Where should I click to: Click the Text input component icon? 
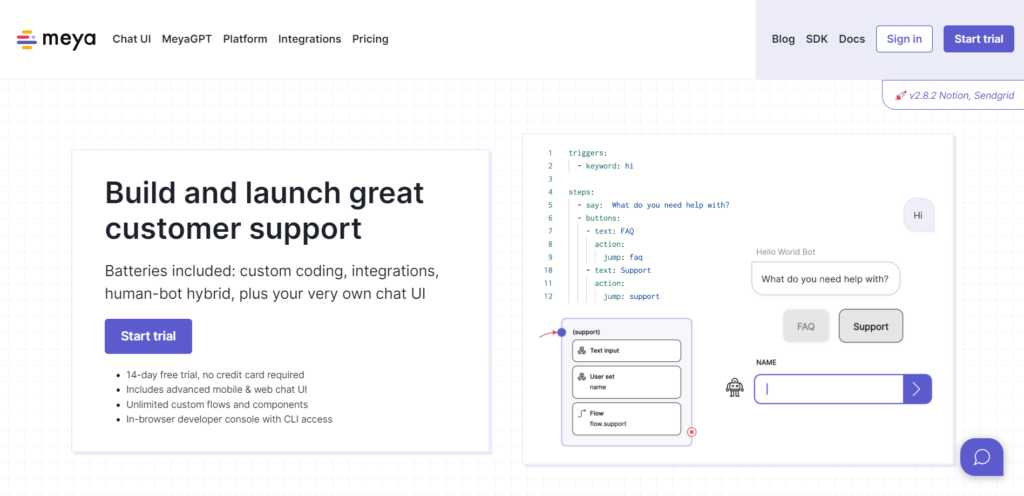[581, 351]
